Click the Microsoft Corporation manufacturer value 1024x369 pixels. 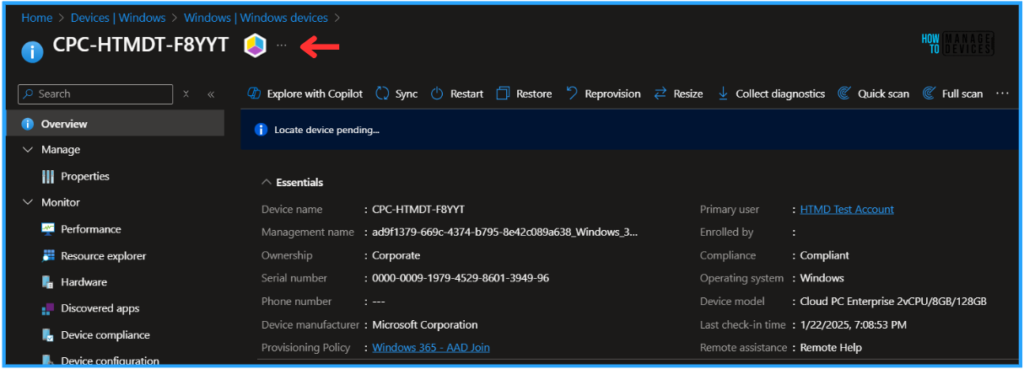click(425, 325)
